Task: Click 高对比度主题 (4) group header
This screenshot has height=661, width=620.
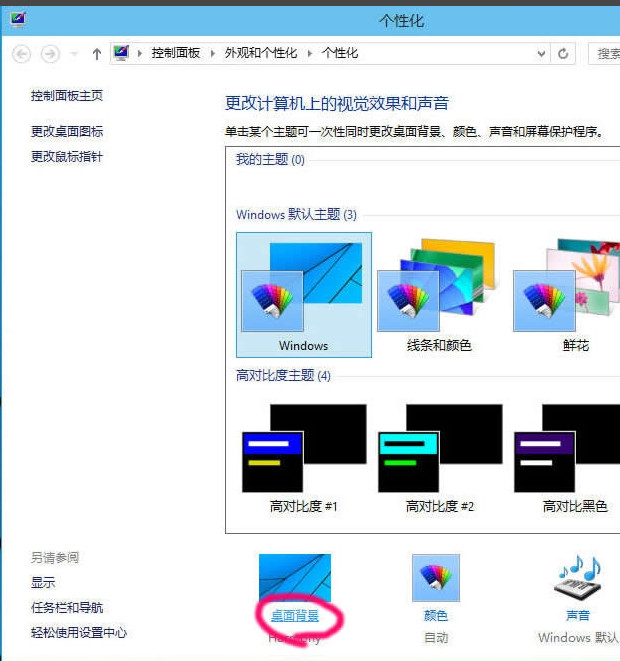Action: 283,375
